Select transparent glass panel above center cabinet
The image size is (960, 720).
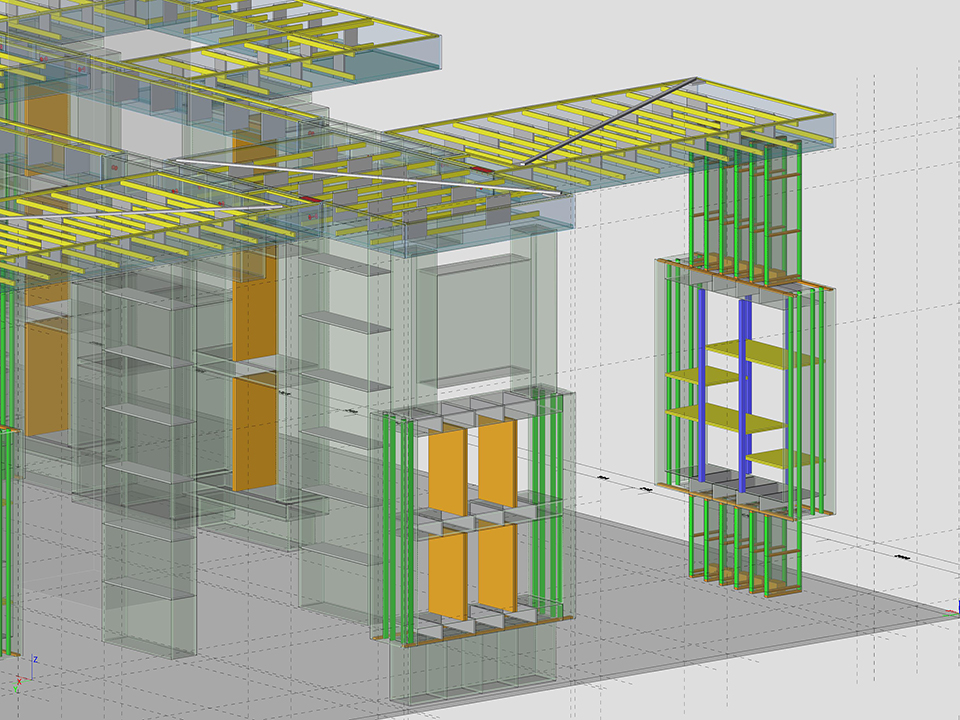[470, 320]
